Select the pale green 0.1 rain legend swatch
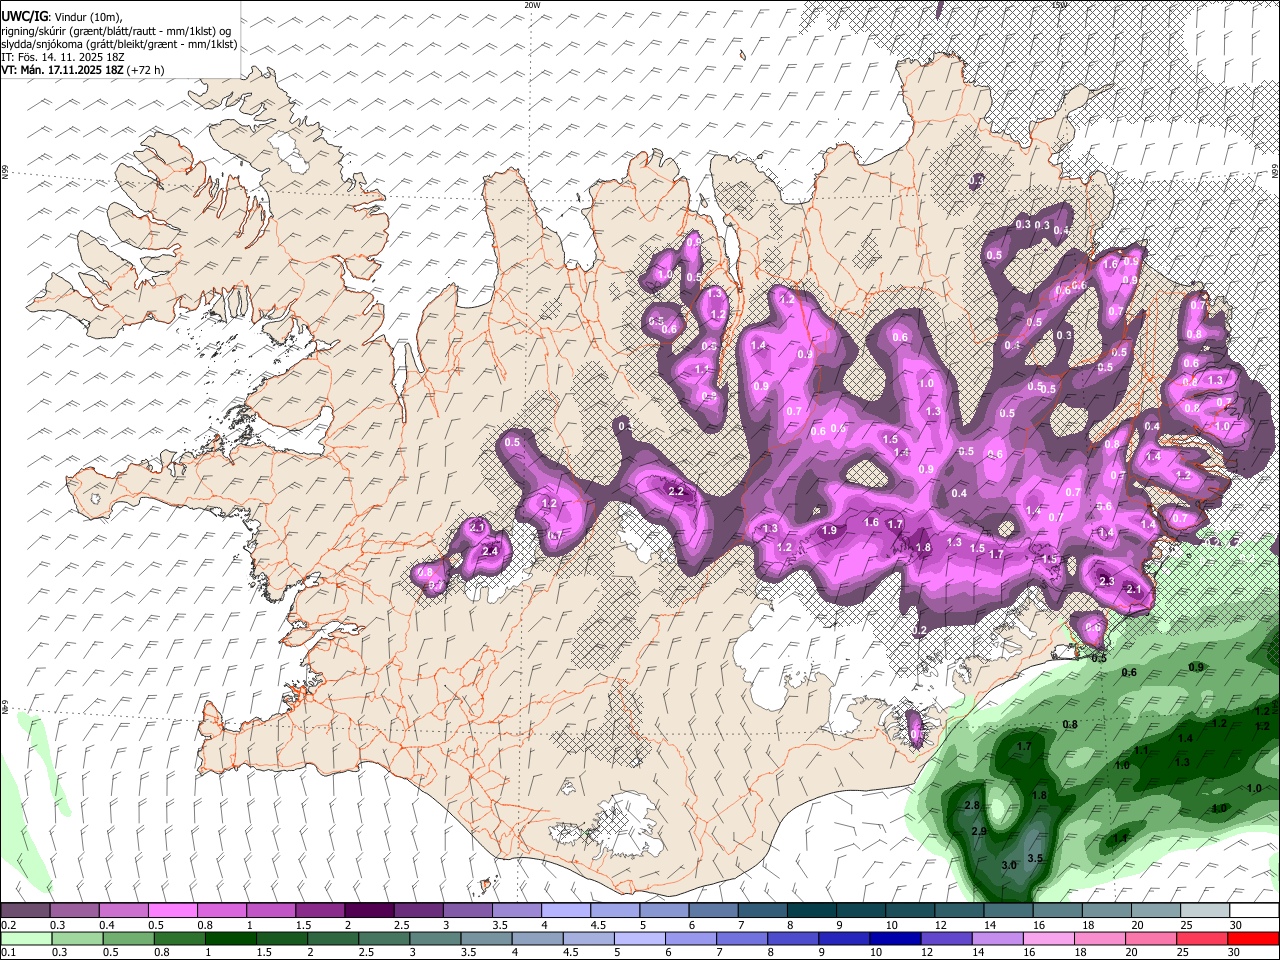Viewport: 1280px width, 960px height. pos(25,938)
